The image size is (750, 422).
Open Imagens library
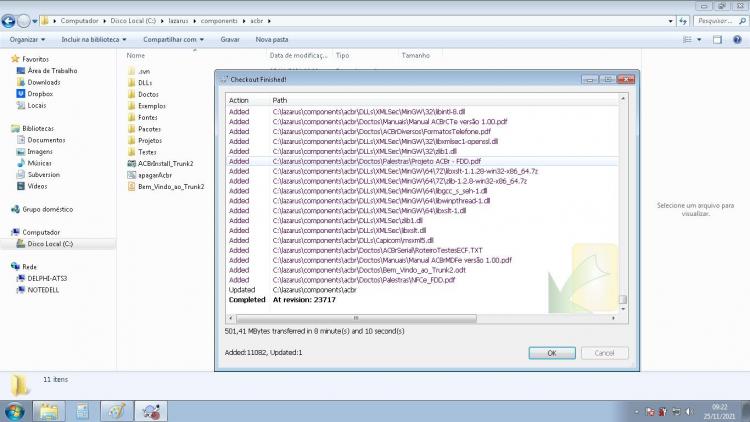35,151
